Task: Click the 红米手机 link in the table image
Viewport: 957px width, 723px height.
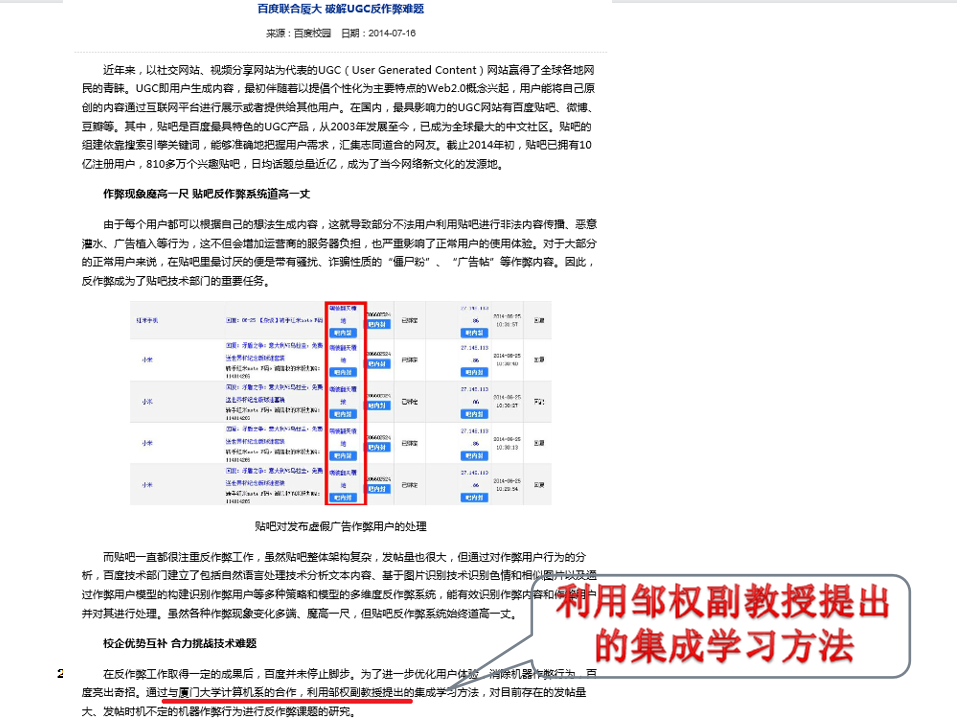Action: click(x=147, y=320)
